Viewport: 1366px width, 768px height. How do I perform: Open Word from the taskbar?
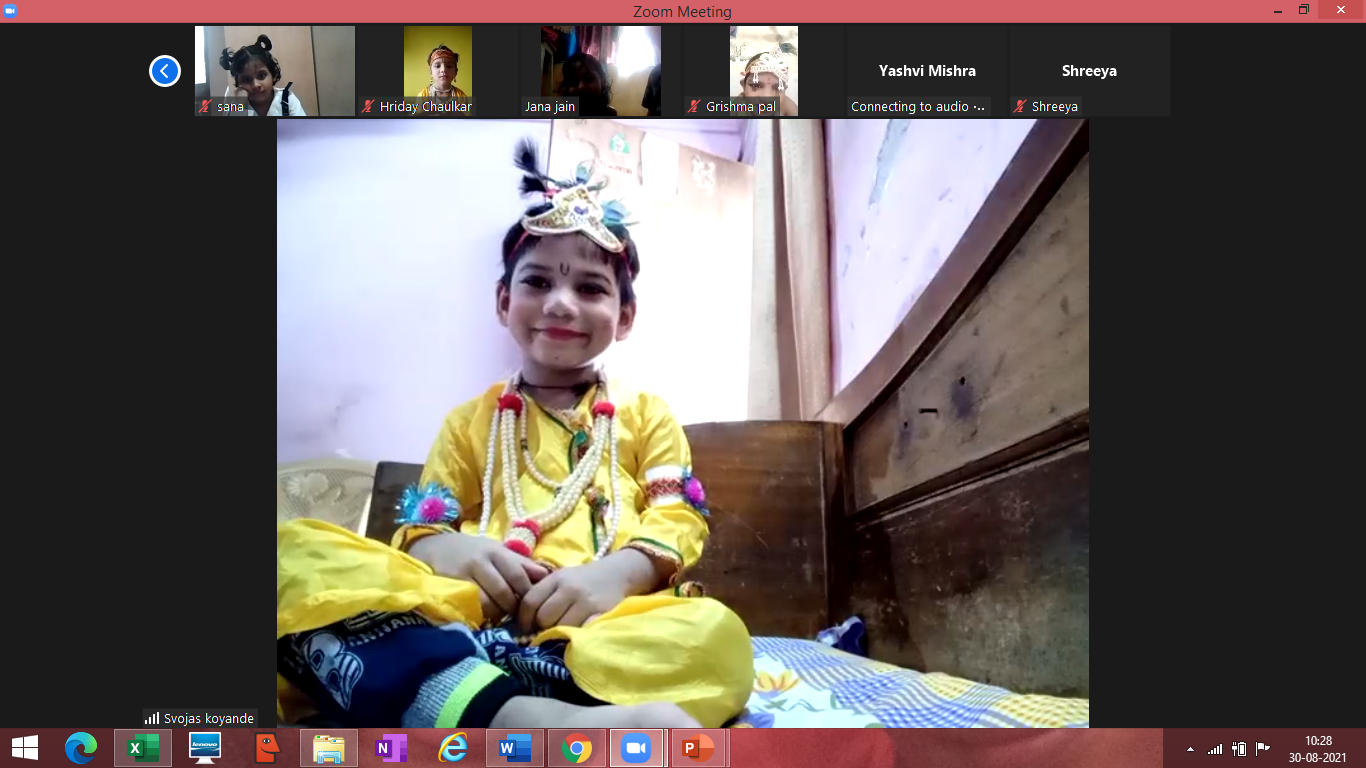click(515, 748)
